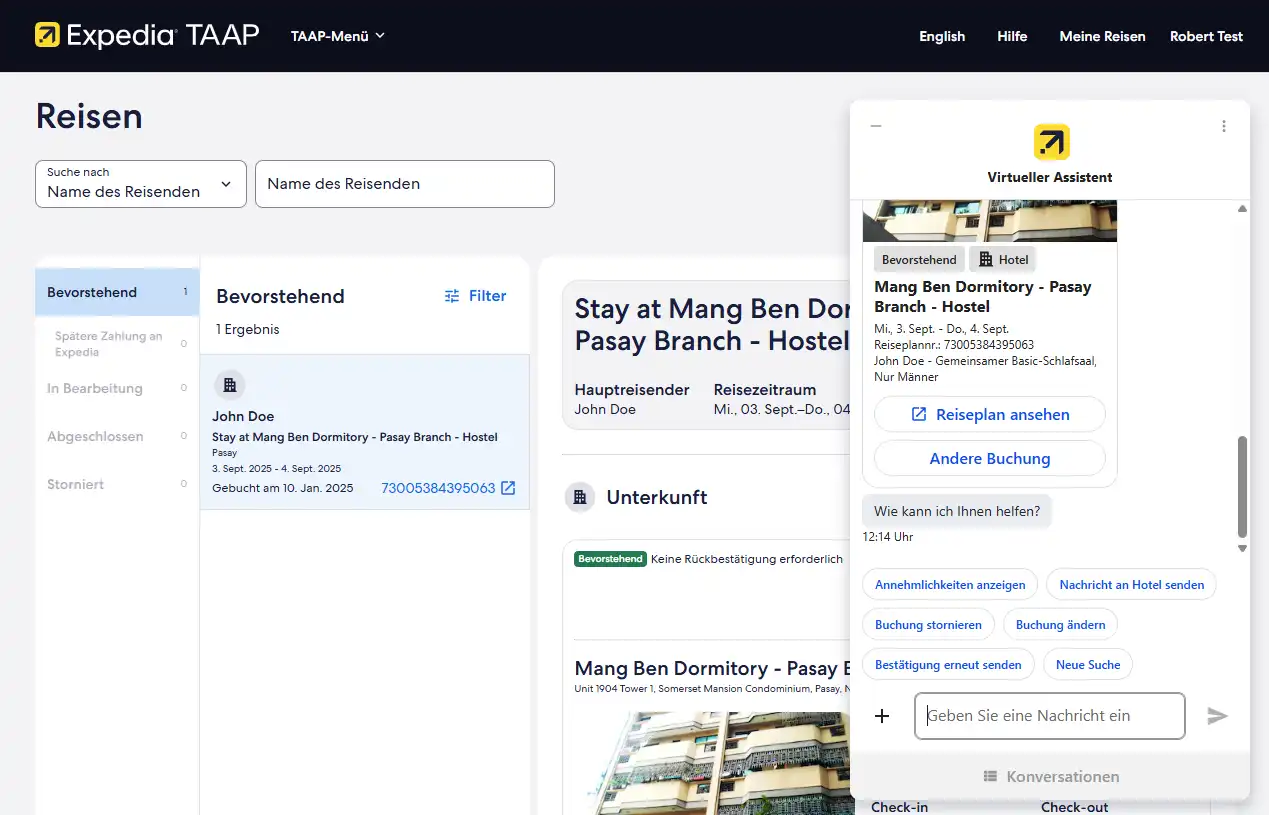Open the Robert Test account menu
Viewport: 1269px width, 815px height.
coord(1206,36)
